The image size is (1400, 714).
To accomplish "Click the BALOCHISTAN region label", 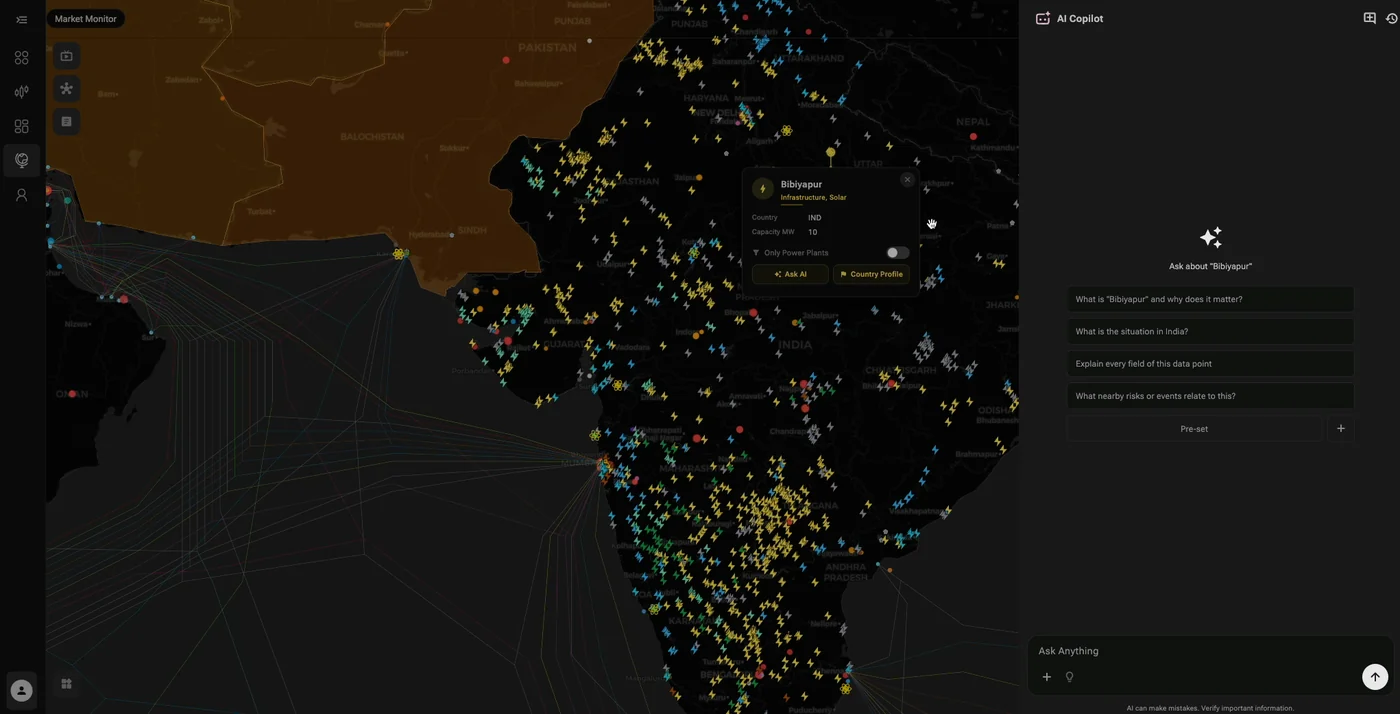I will (372, 137).
